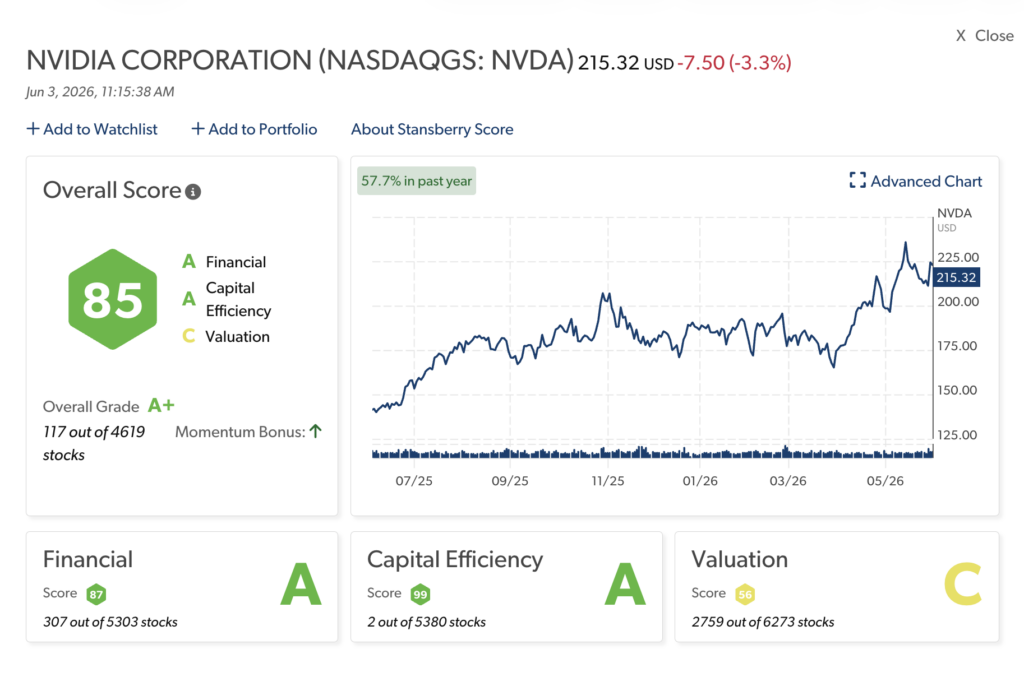Image resolution: width=1024 pixels, height=677 pixels.
Task: Click the Momentum Bonus up arrow
Action: pyautogui.click(x=315, y=431)
